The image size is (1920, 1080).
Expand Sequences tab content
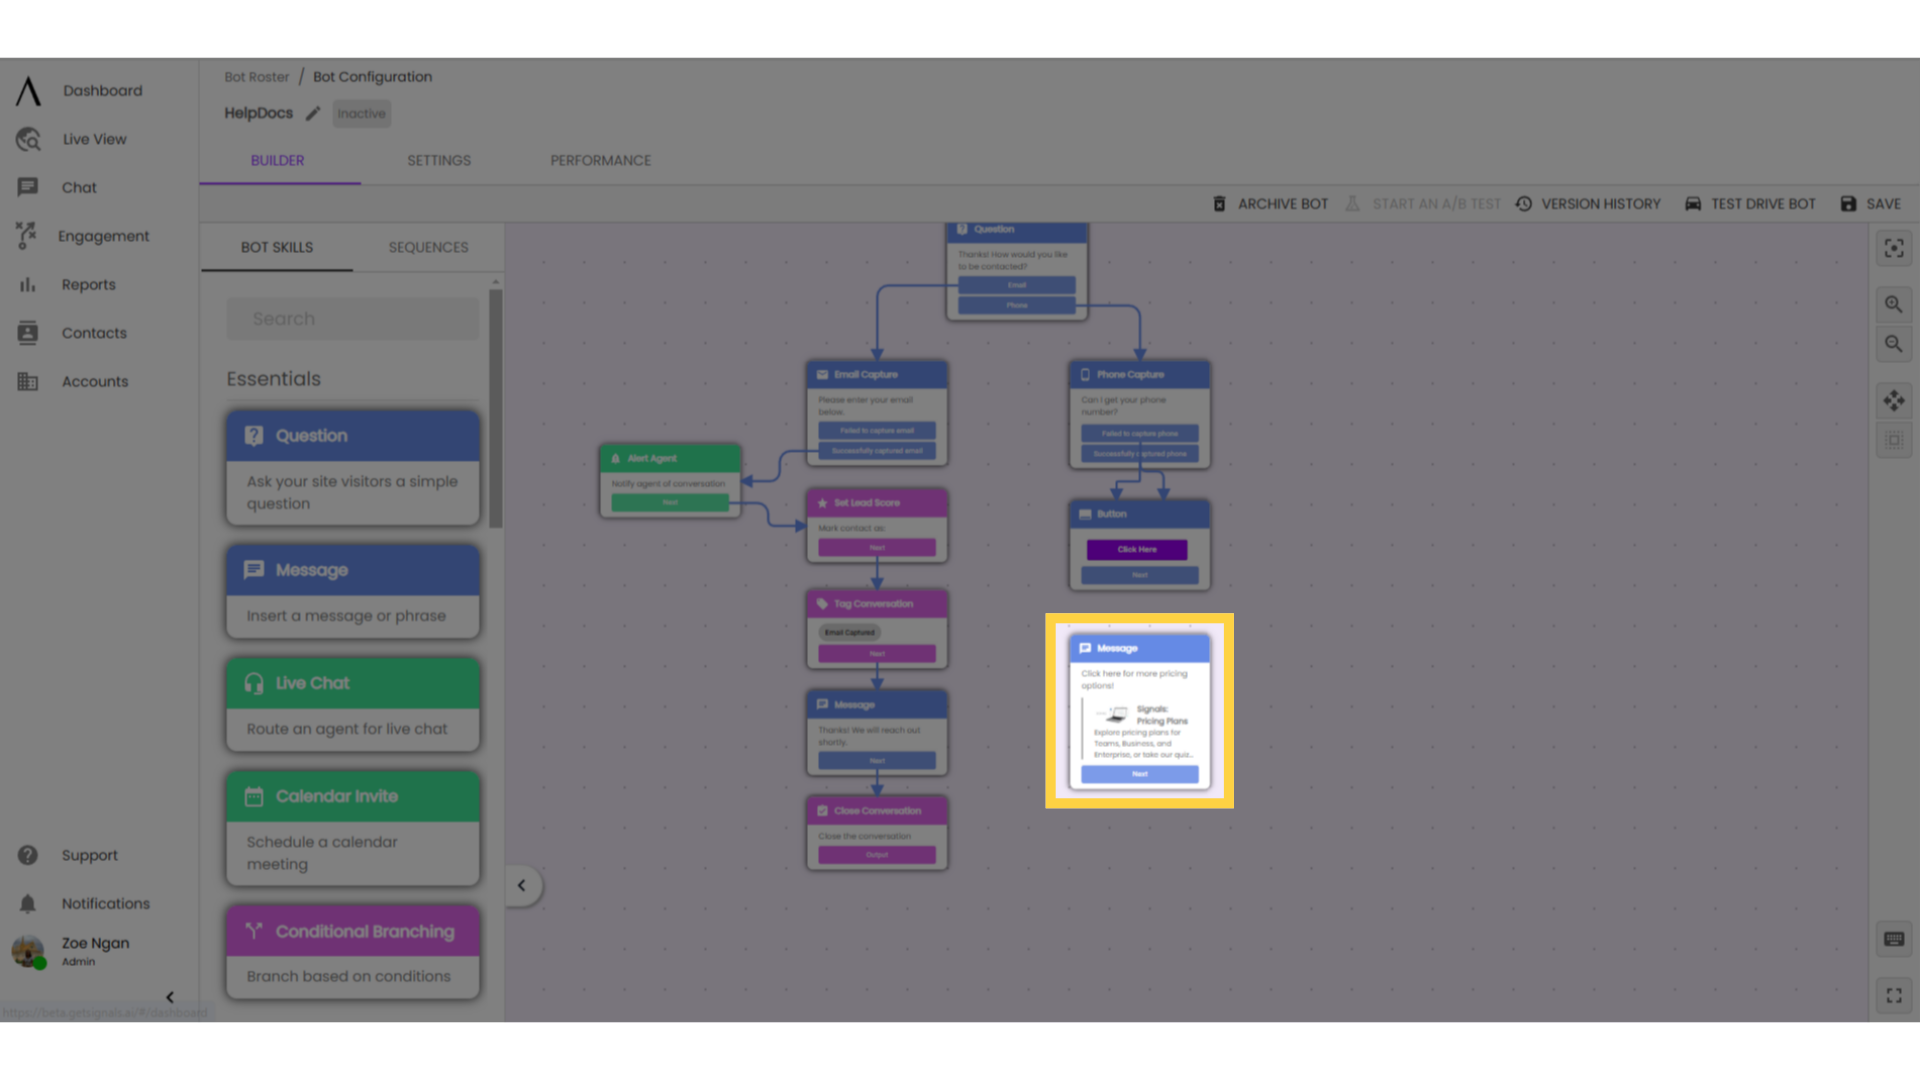[x=426, y=247]
